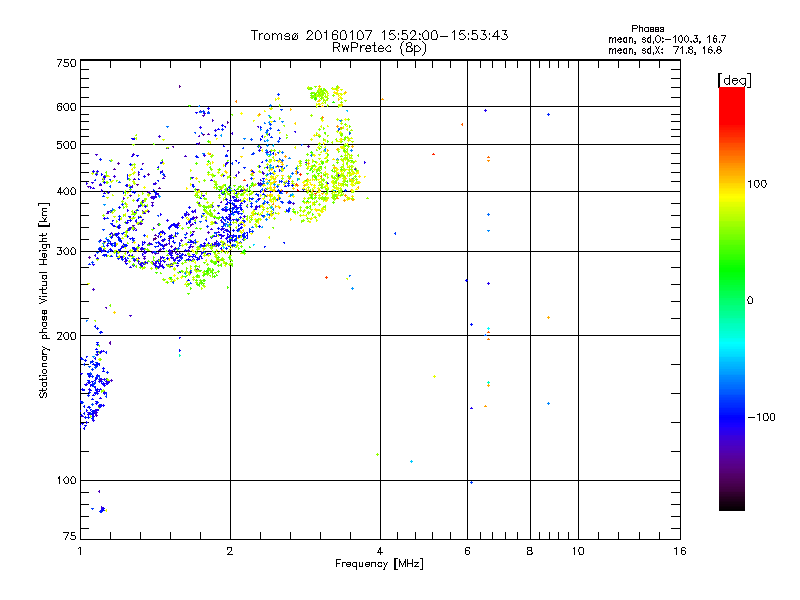Click the green cluster above 600 km
The image size is (800, 600).
point(320,95)
